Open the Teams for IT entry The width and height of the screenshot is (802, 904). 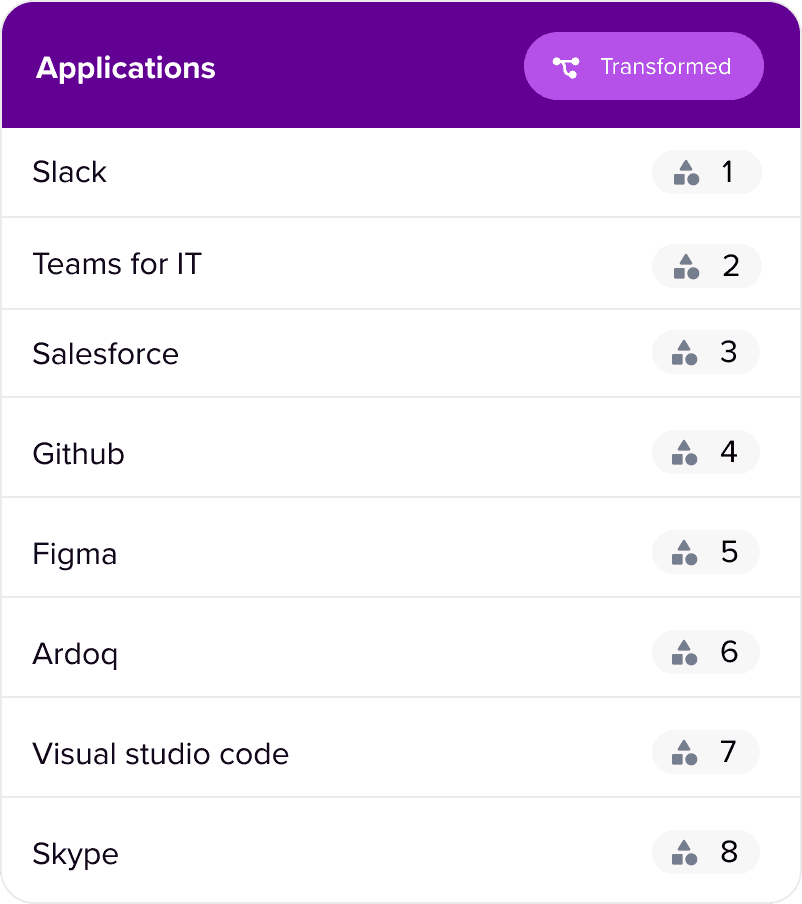click(117, 264)
